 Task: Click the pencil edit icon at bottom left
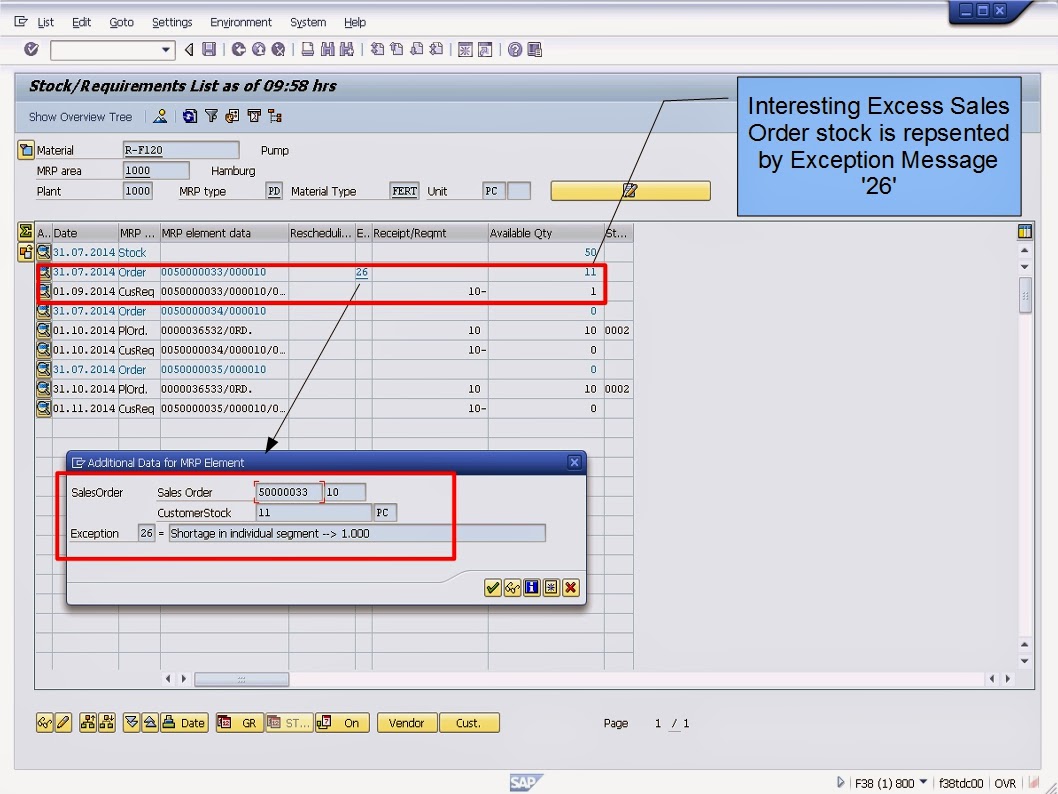[x=62, y=722]
